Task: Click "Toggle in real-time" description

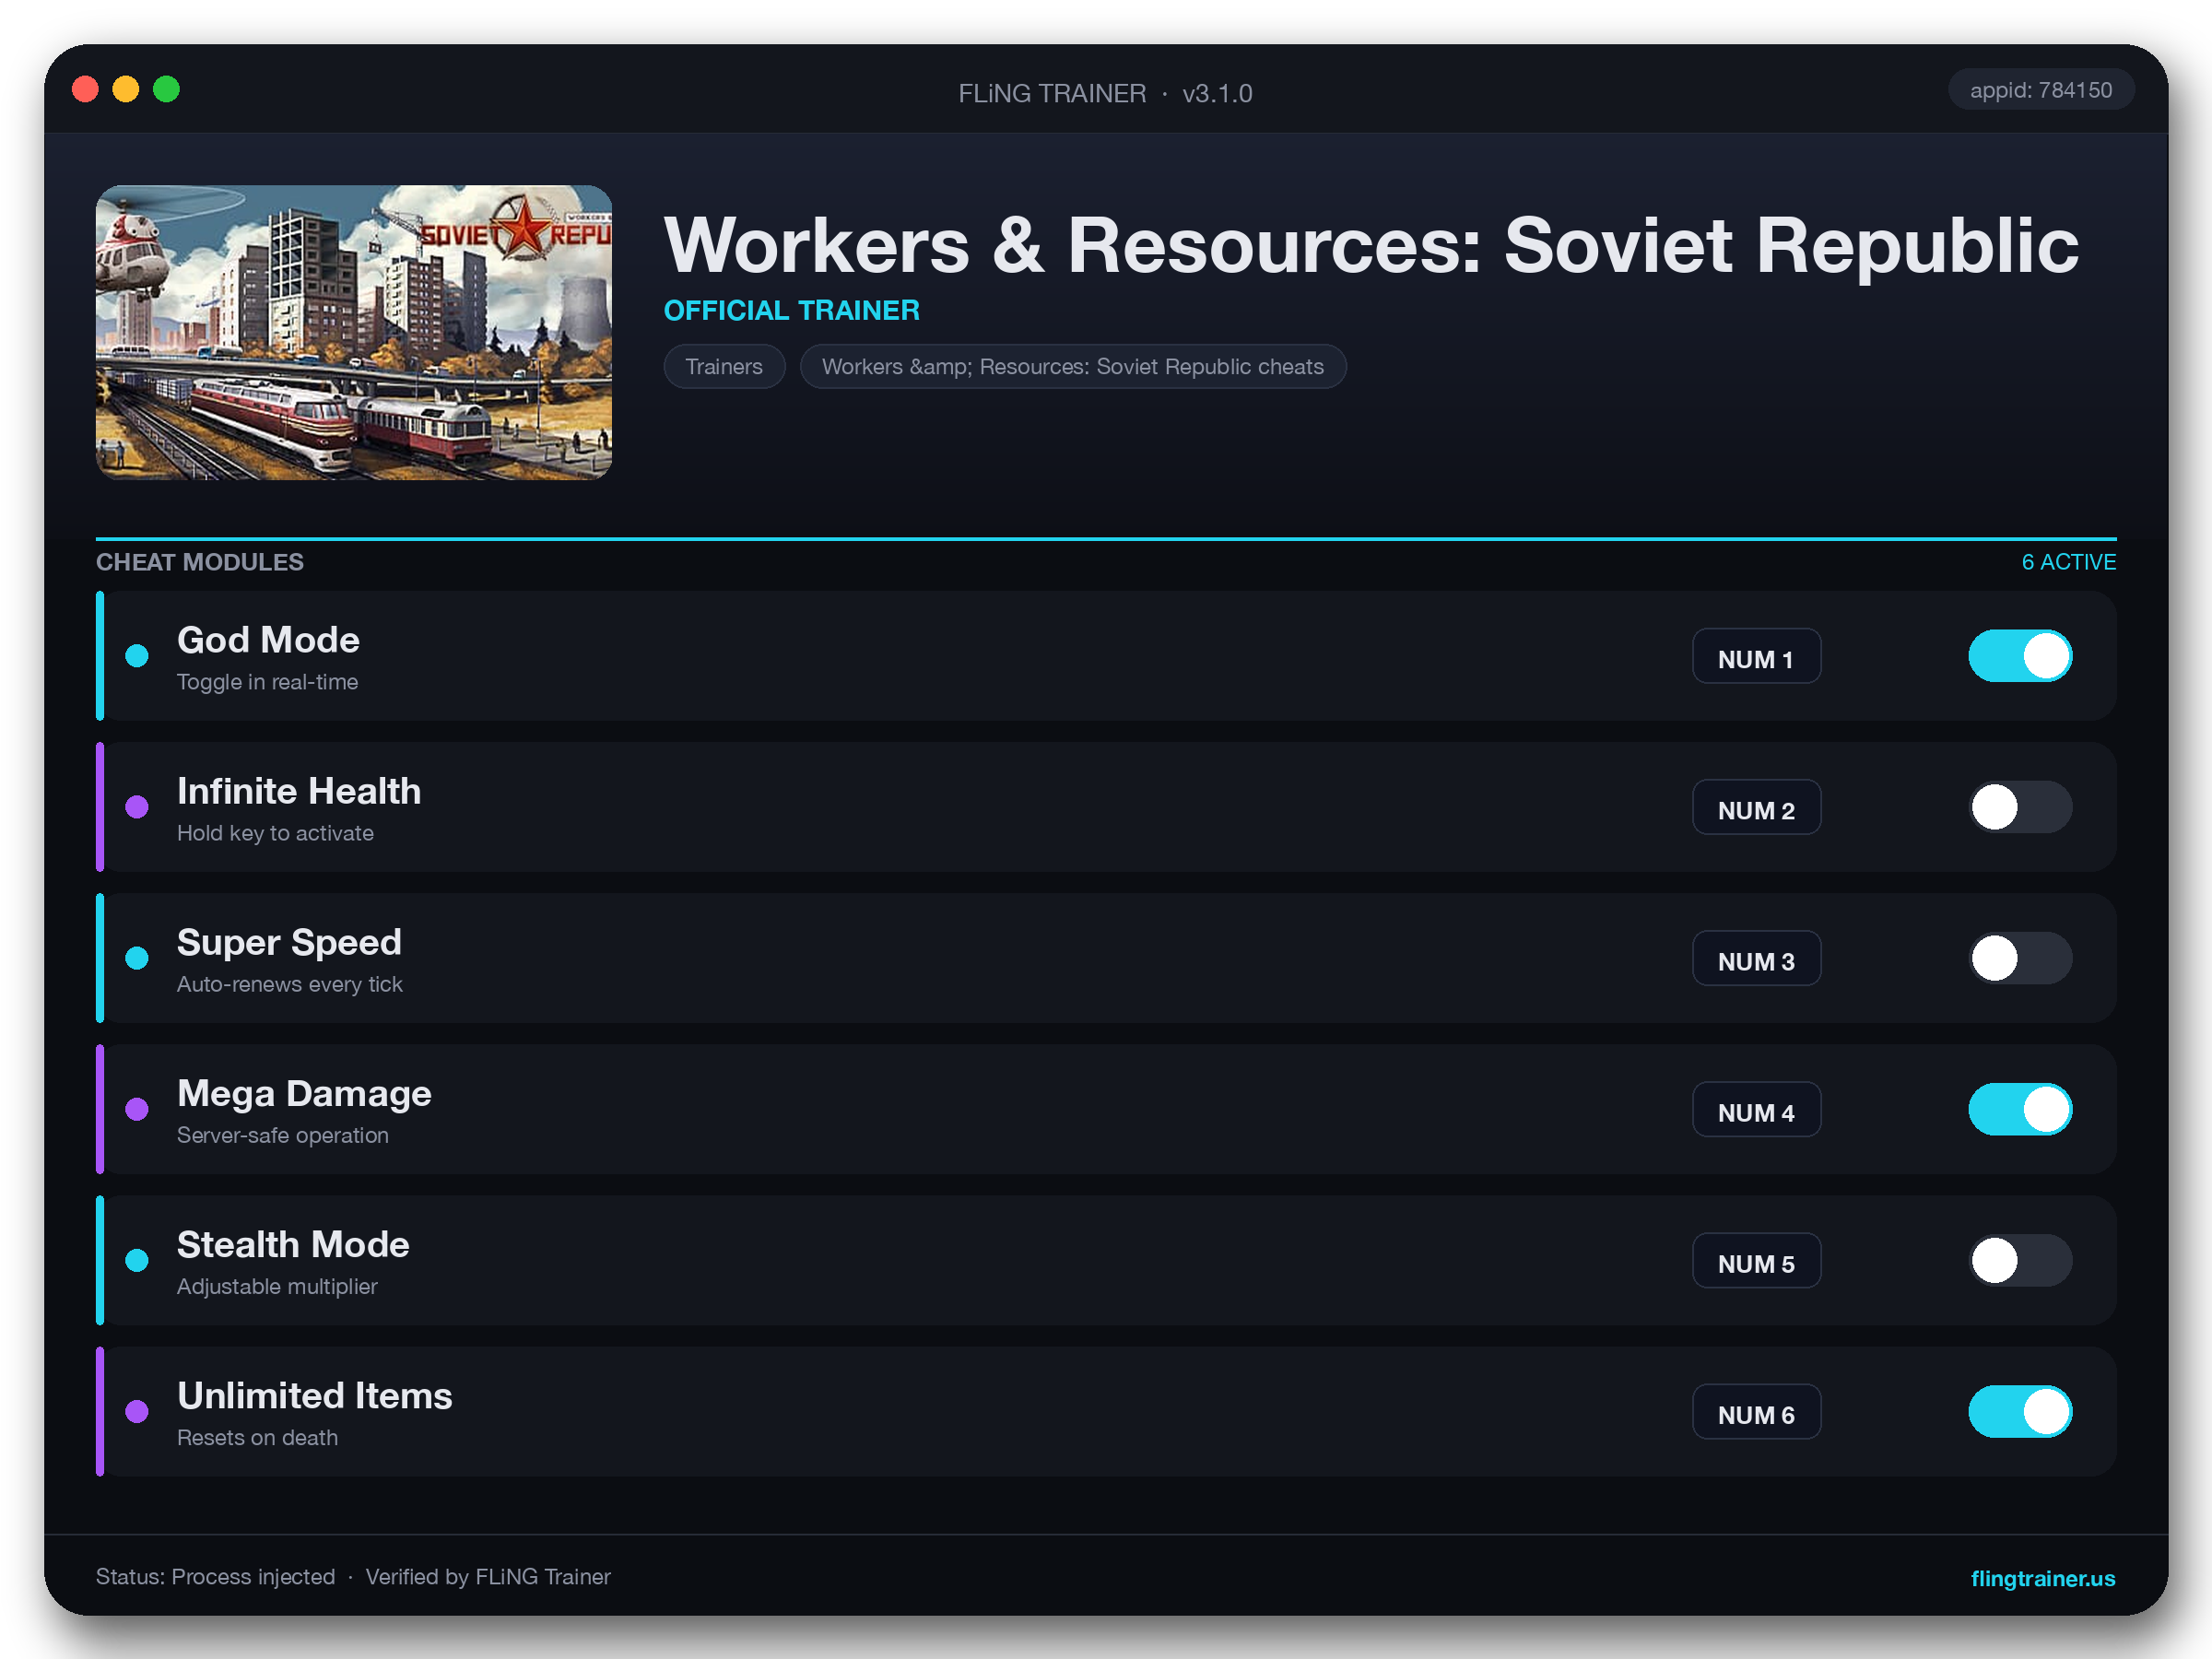Action: (267, 682)
